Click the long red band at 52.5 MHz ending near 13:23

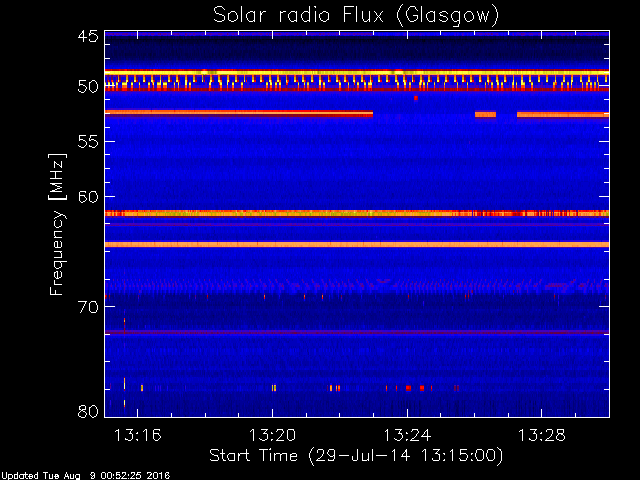pos(239,113)
